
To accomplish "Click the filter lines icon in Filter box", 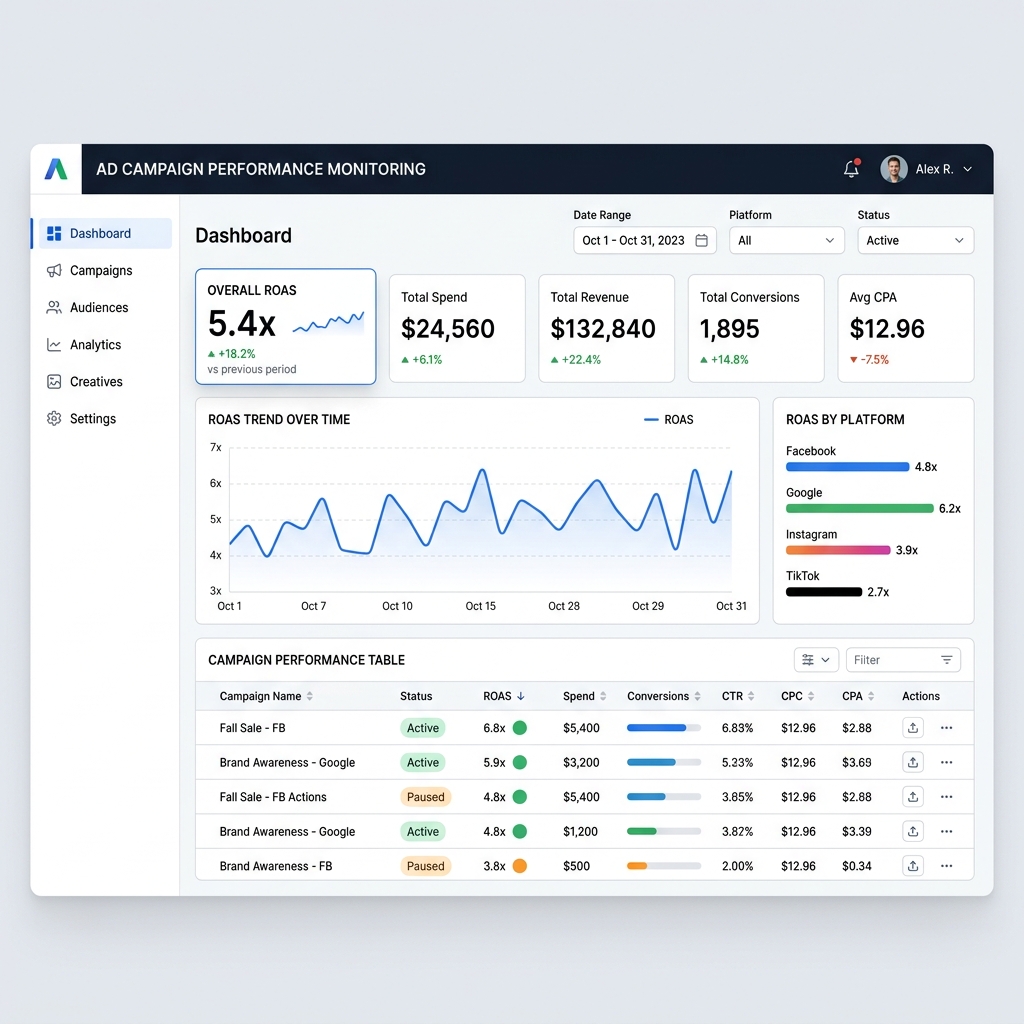I will click(946, 660).
